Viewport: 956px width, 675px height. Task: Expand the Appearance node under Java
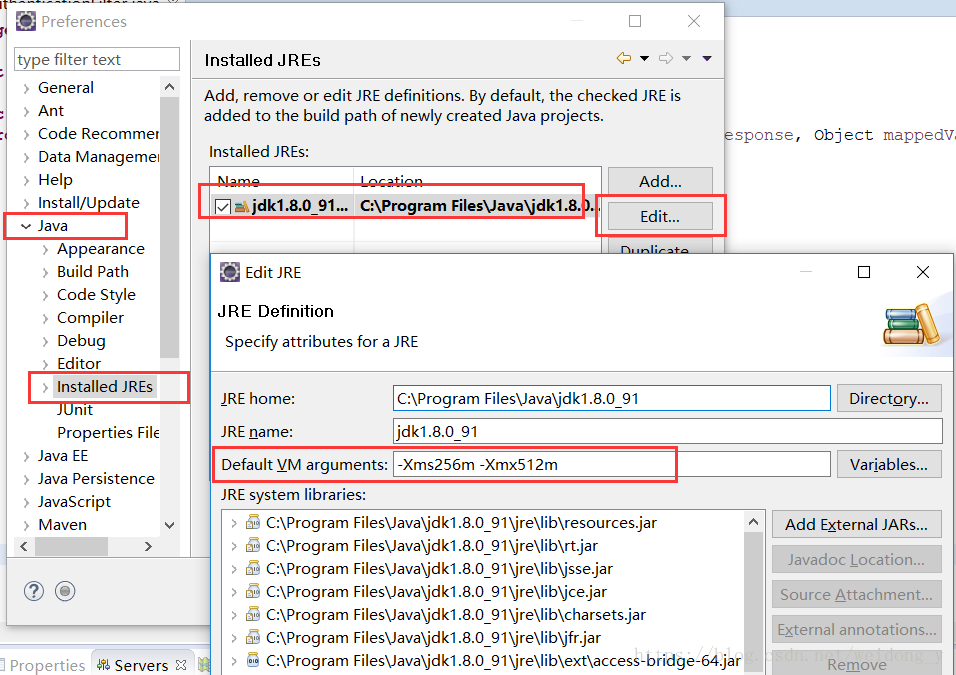coord(45,249)
